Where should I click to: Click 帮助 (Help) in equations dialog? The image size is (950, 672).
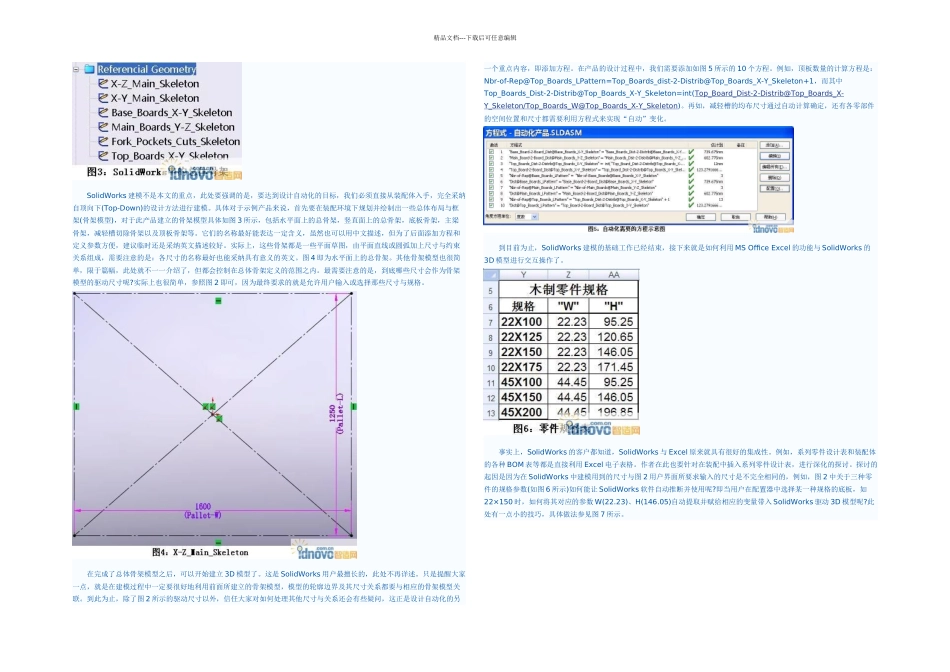(x=771, y=217)
